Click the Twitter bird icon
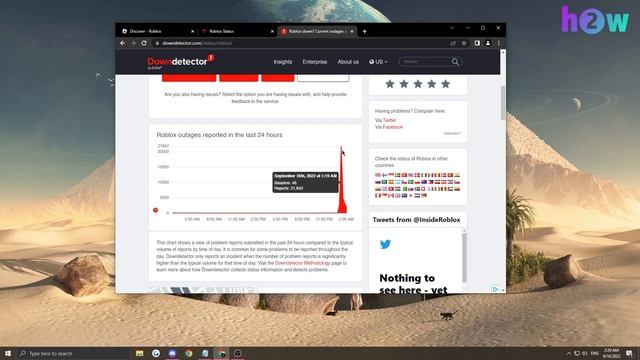The width and height of the screenshot is (640, 360). coord(385,244)
